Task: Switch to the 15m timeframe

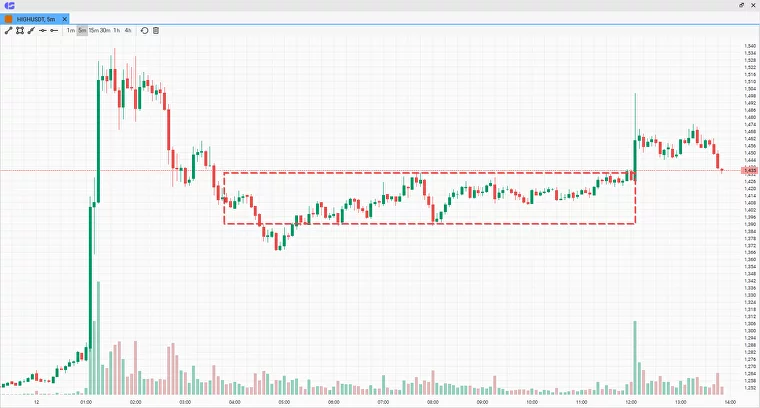Action: [94, 31]
